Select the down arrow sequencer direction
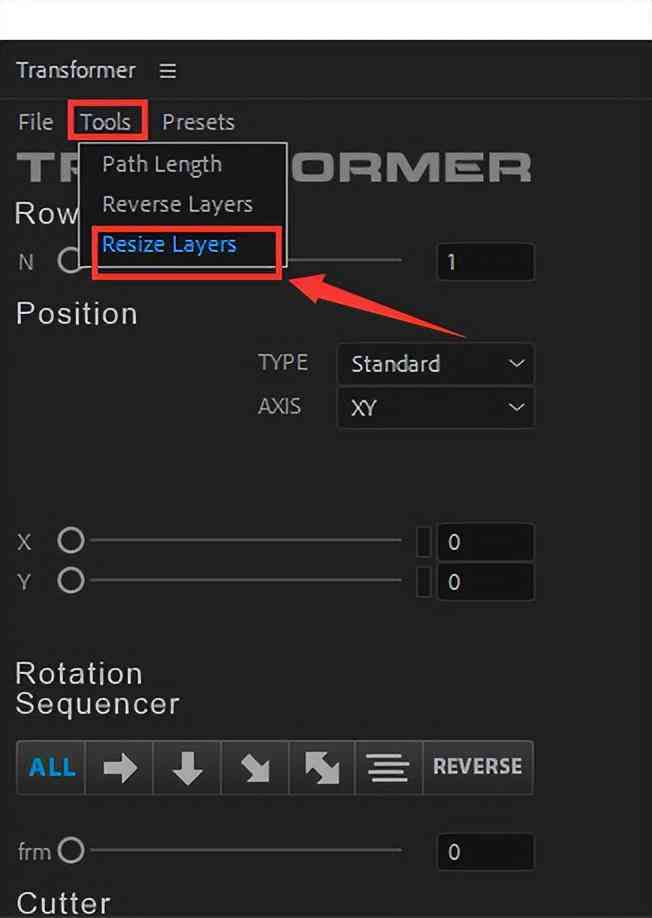652x918 pixels. [187, 767]
